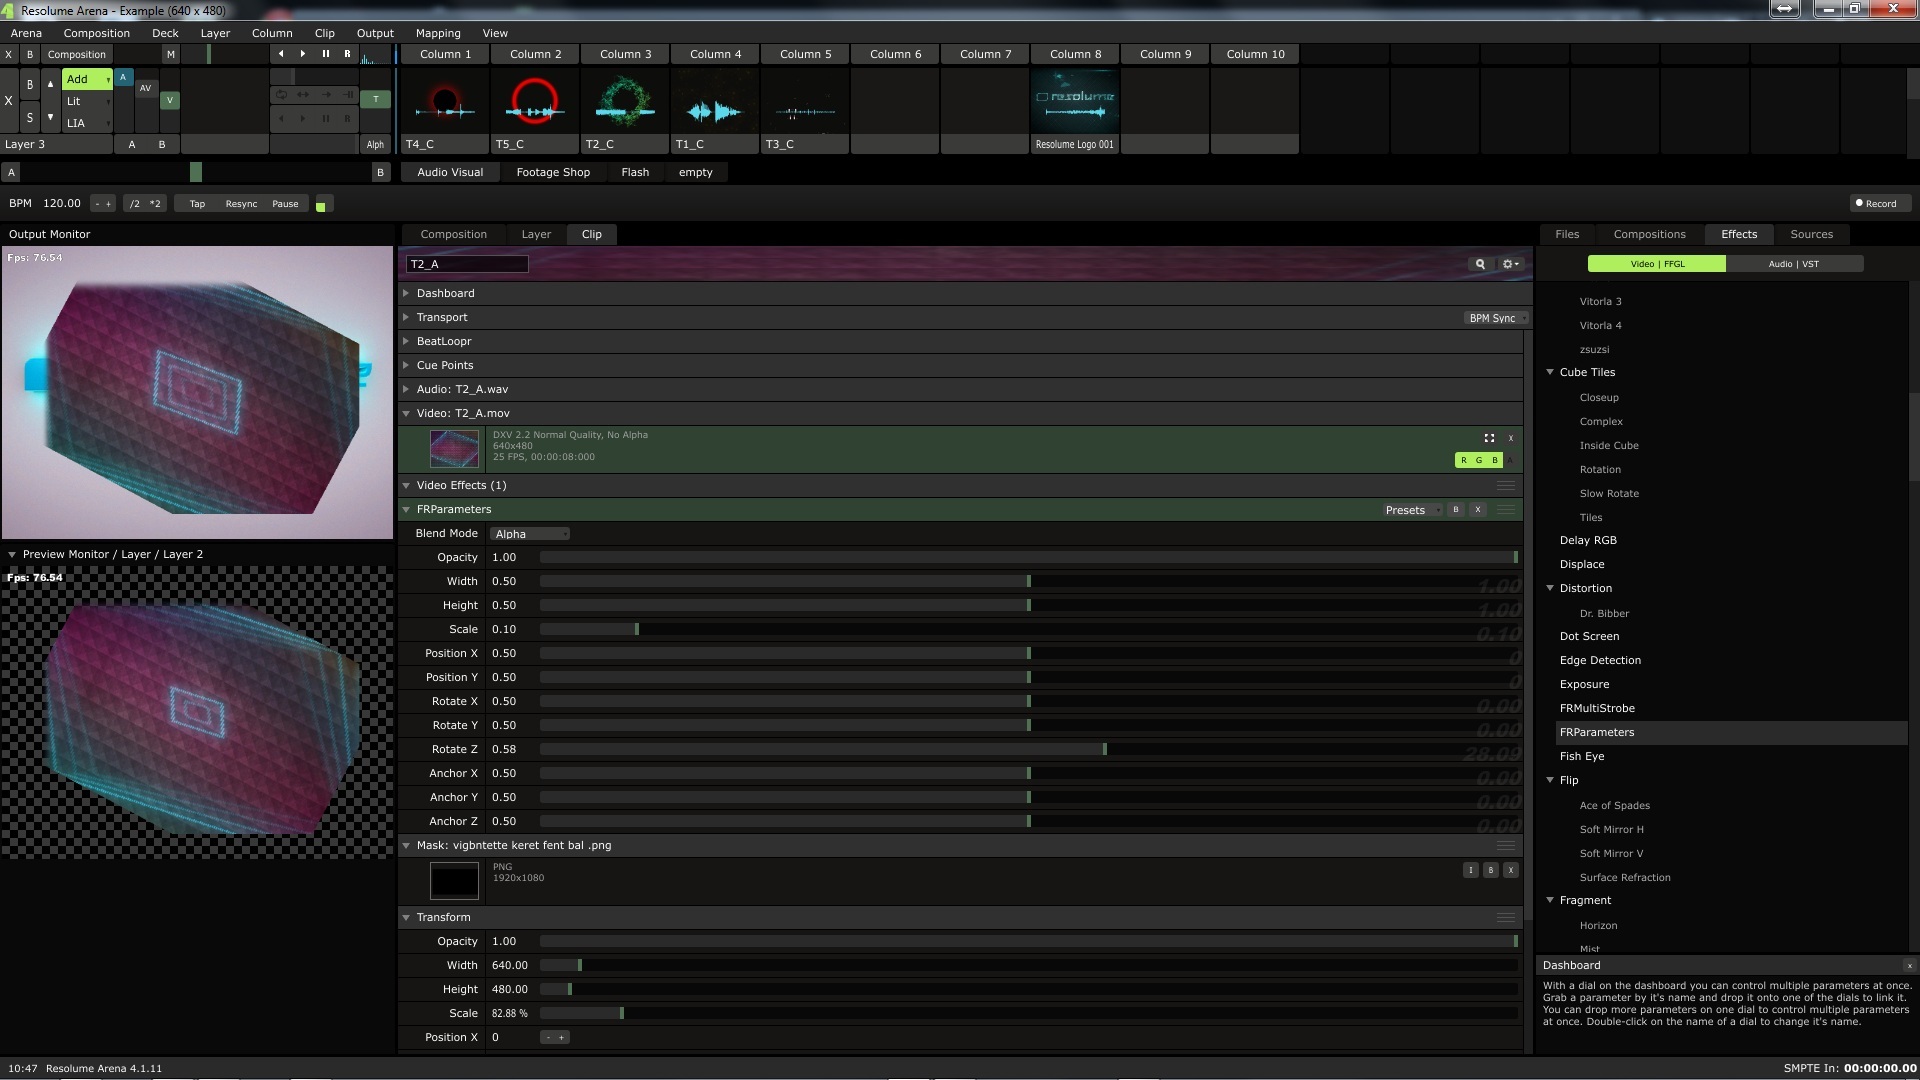Image resolution: width=1920 pixels, height=1080 pixels.
Task: Open the Blend Mode Alpha dropdown
Action: (530, 534)
